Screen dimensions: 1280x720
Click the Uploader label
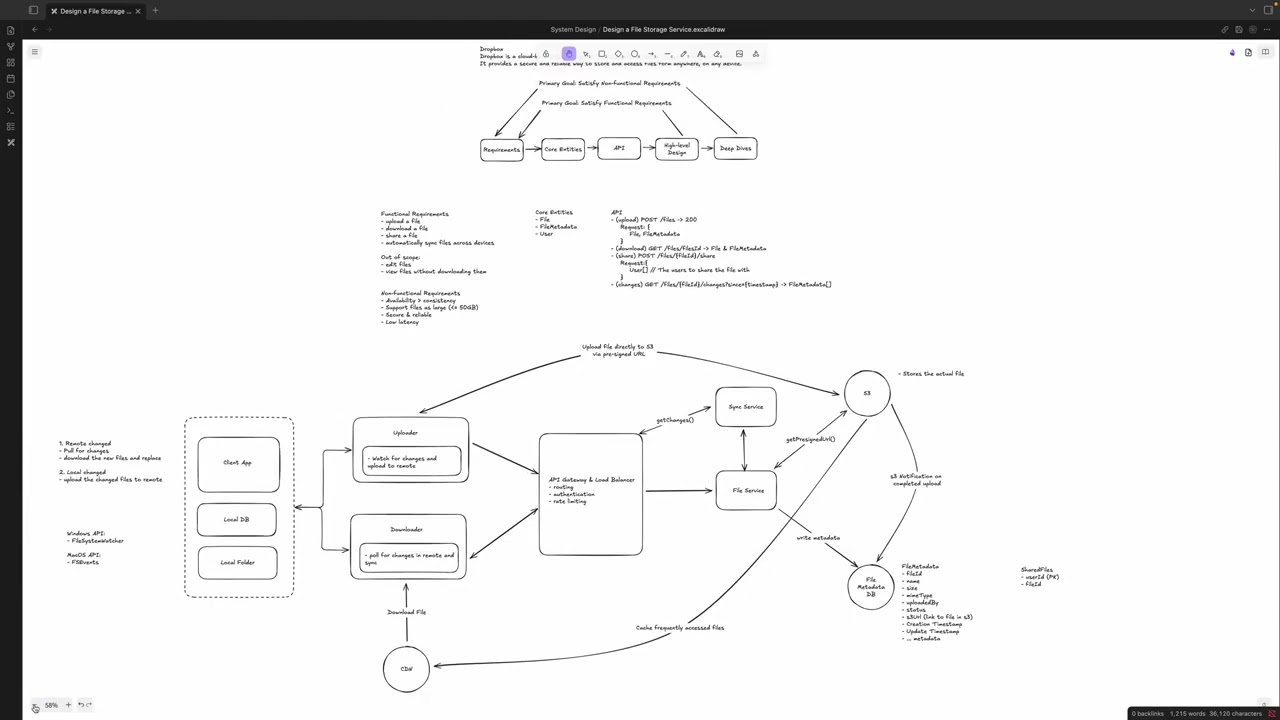click(x=405, y=433)
